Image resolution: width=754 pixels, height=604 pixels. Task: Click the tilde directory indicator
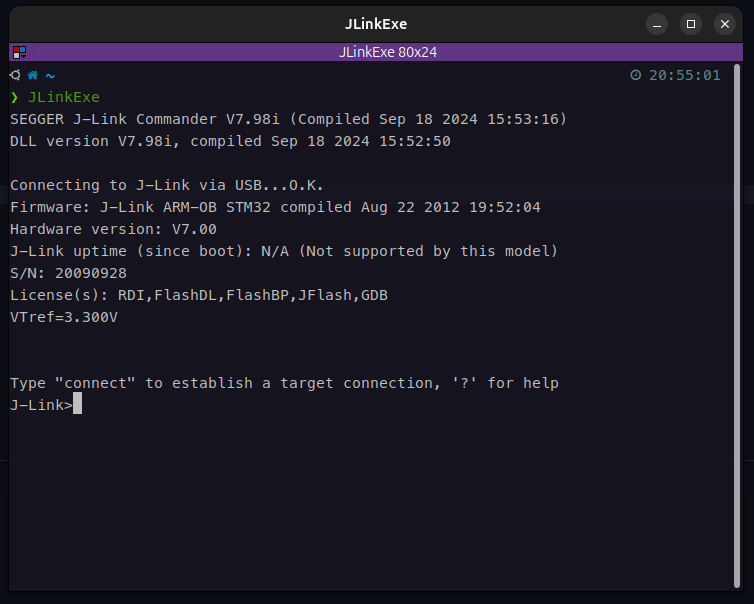(x=50, y=75)
